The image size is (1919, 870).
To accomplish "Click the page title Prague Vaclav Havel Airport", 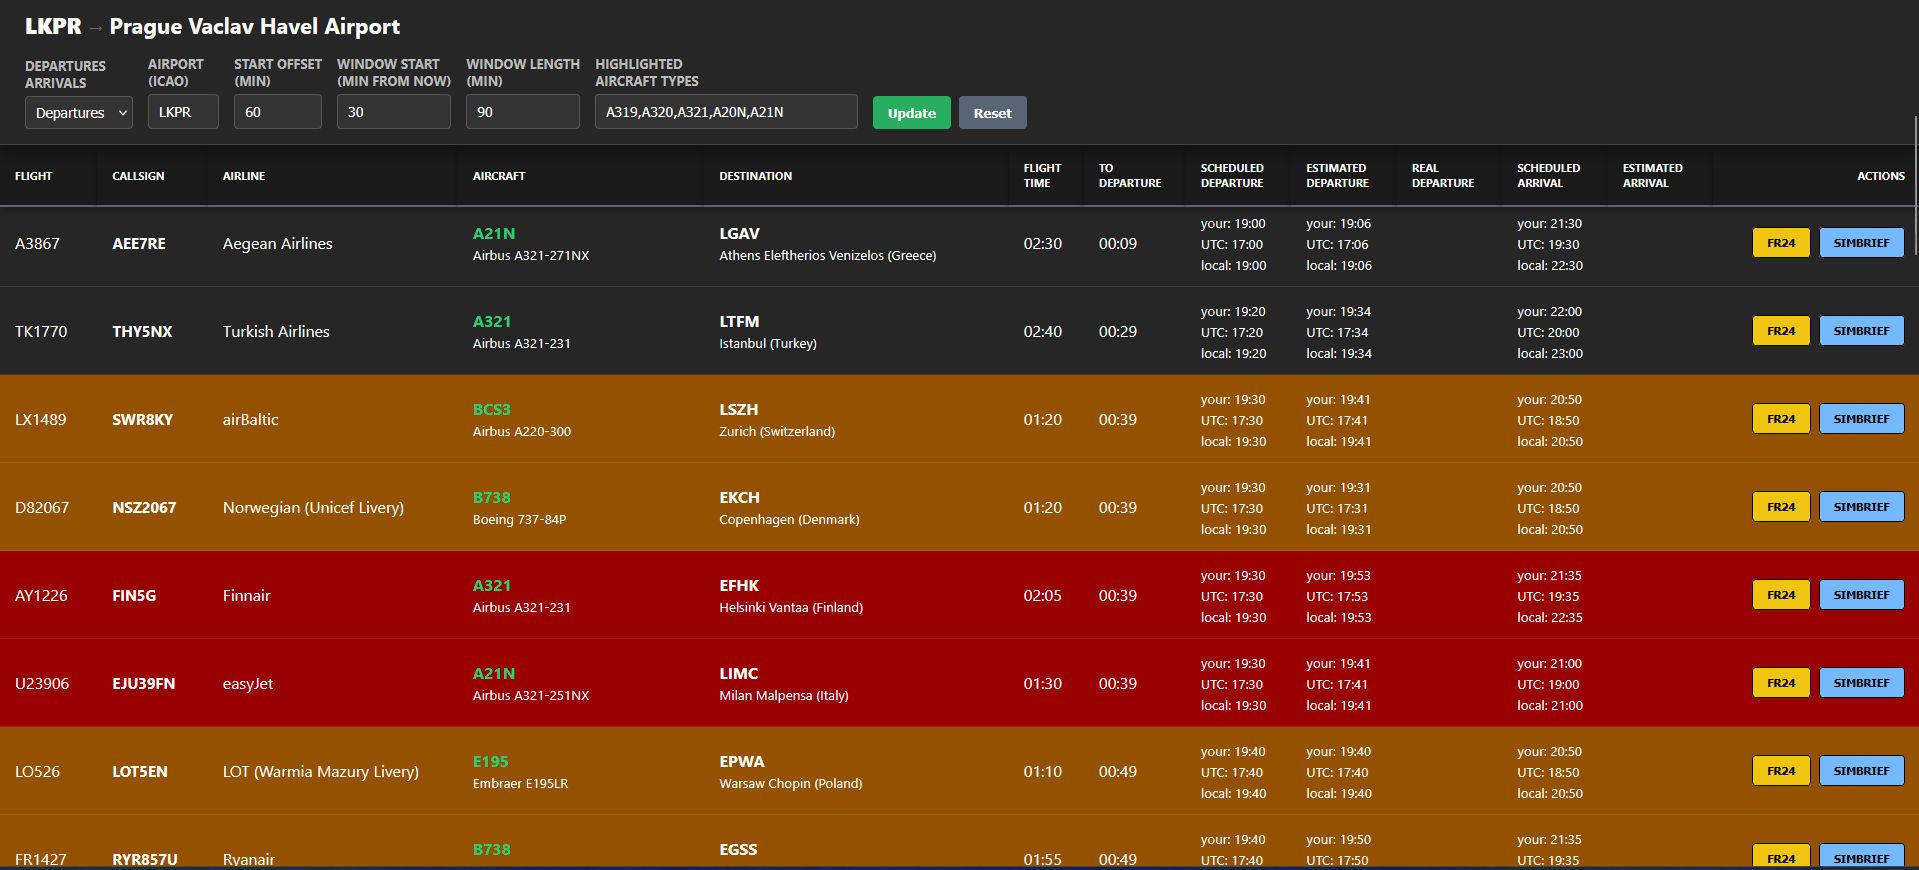I will (254, 27).
